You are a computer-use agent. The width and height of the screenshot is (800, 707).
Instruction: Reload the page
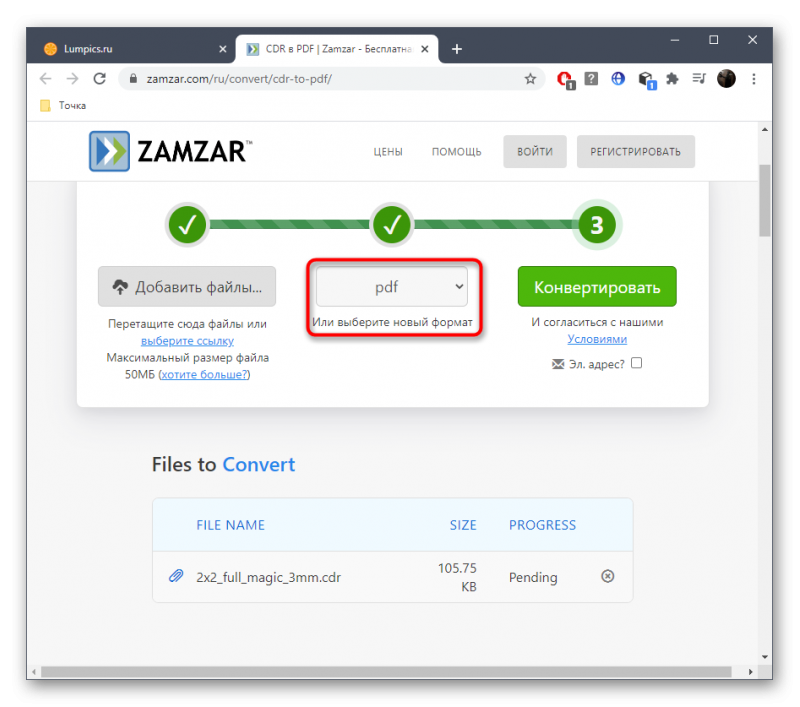click(x=99, y=79)
